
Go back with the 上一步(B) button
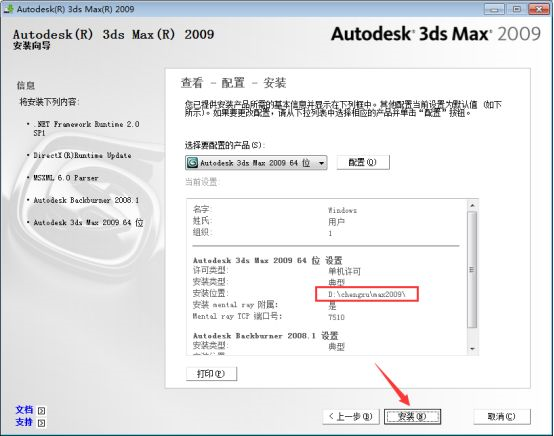point(350,417)
